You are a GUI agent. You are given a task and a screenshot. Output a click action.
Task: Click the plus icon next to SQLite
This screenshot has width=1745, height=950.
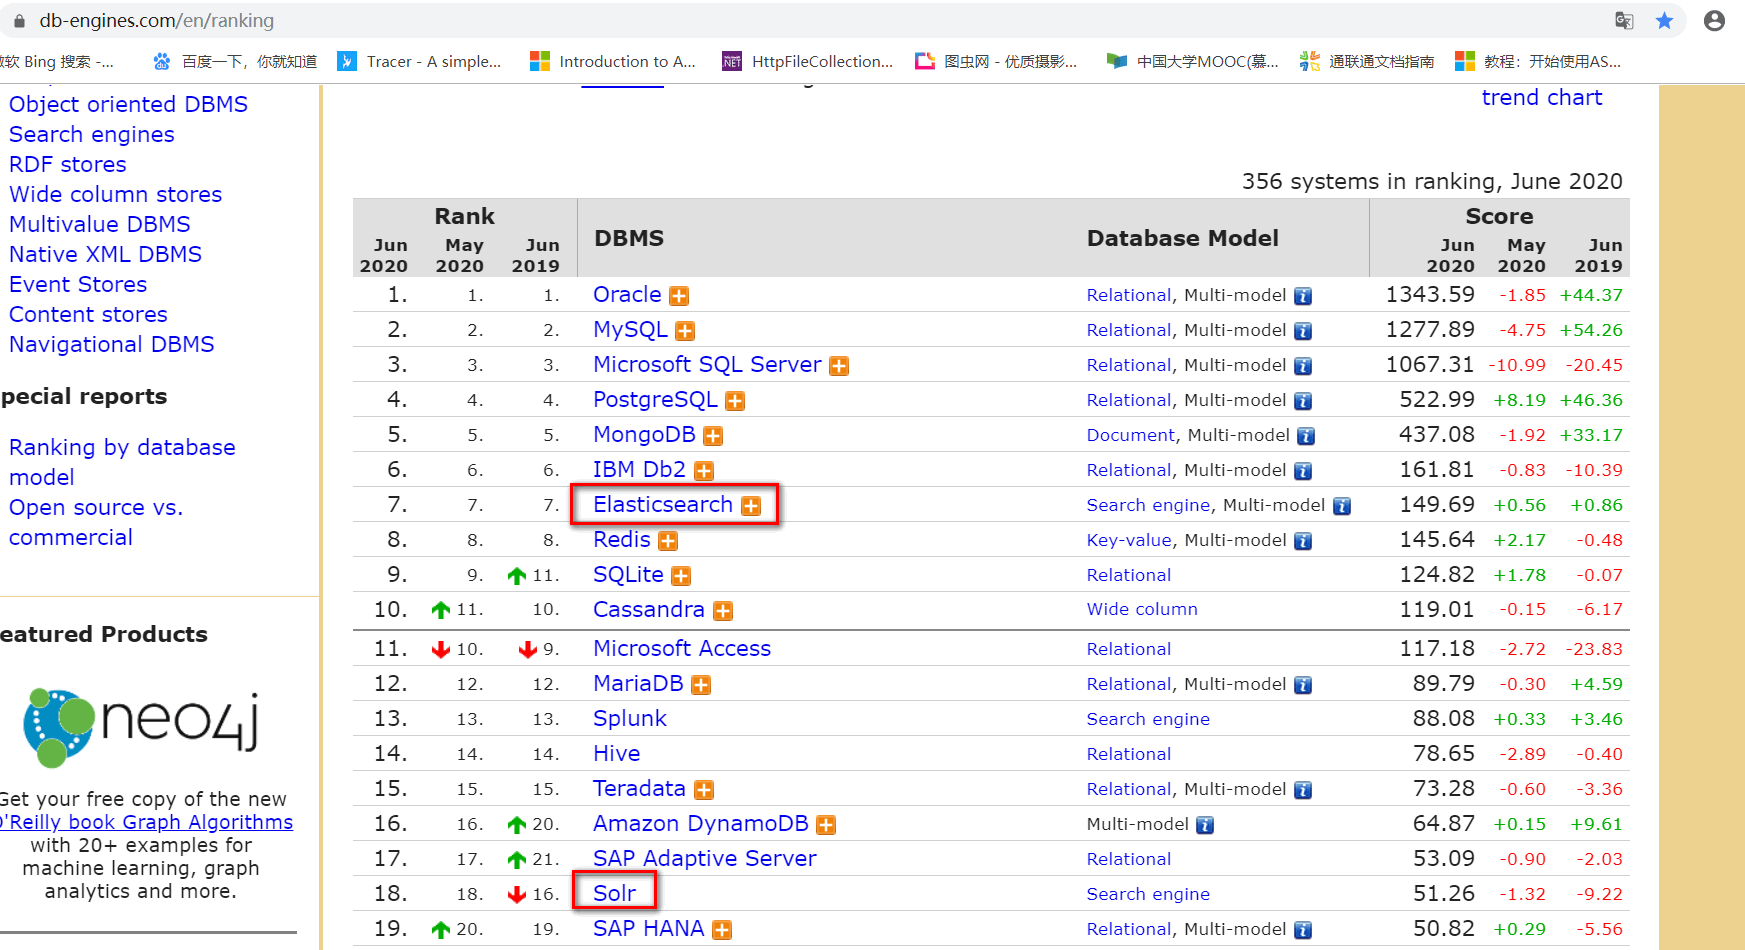[681, 576]
